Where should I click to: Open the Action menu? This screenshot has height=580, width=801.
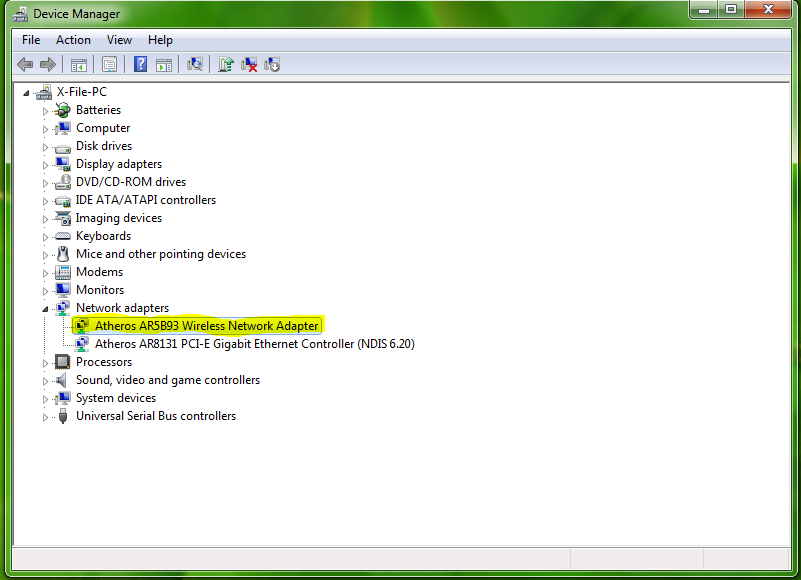click(73, 40)
